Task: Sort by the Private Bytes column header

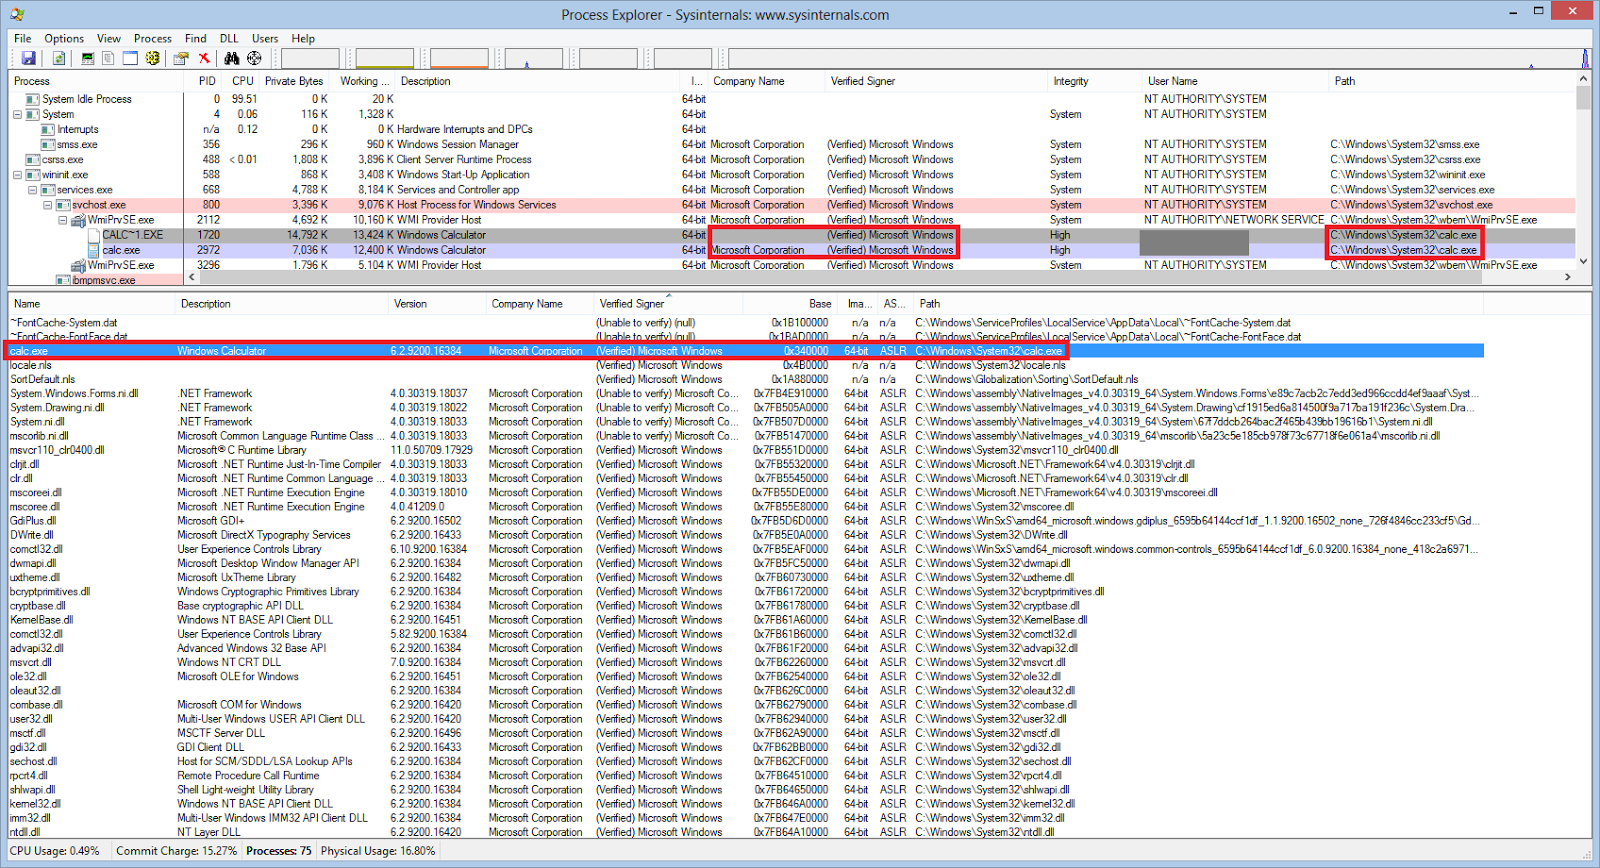Action: (294, 81)
